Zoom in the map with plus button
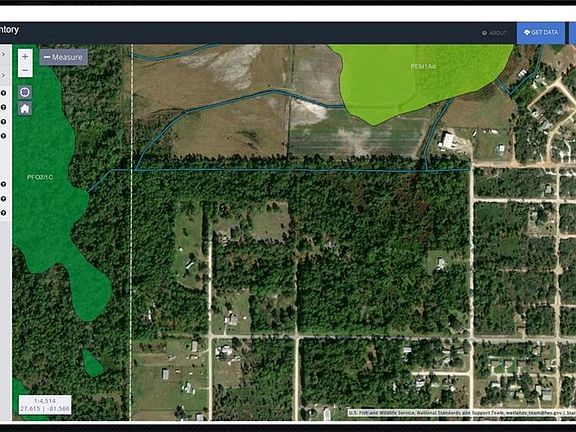The width and height of the screenshot is (576, 432). click(x=25, y=56)
